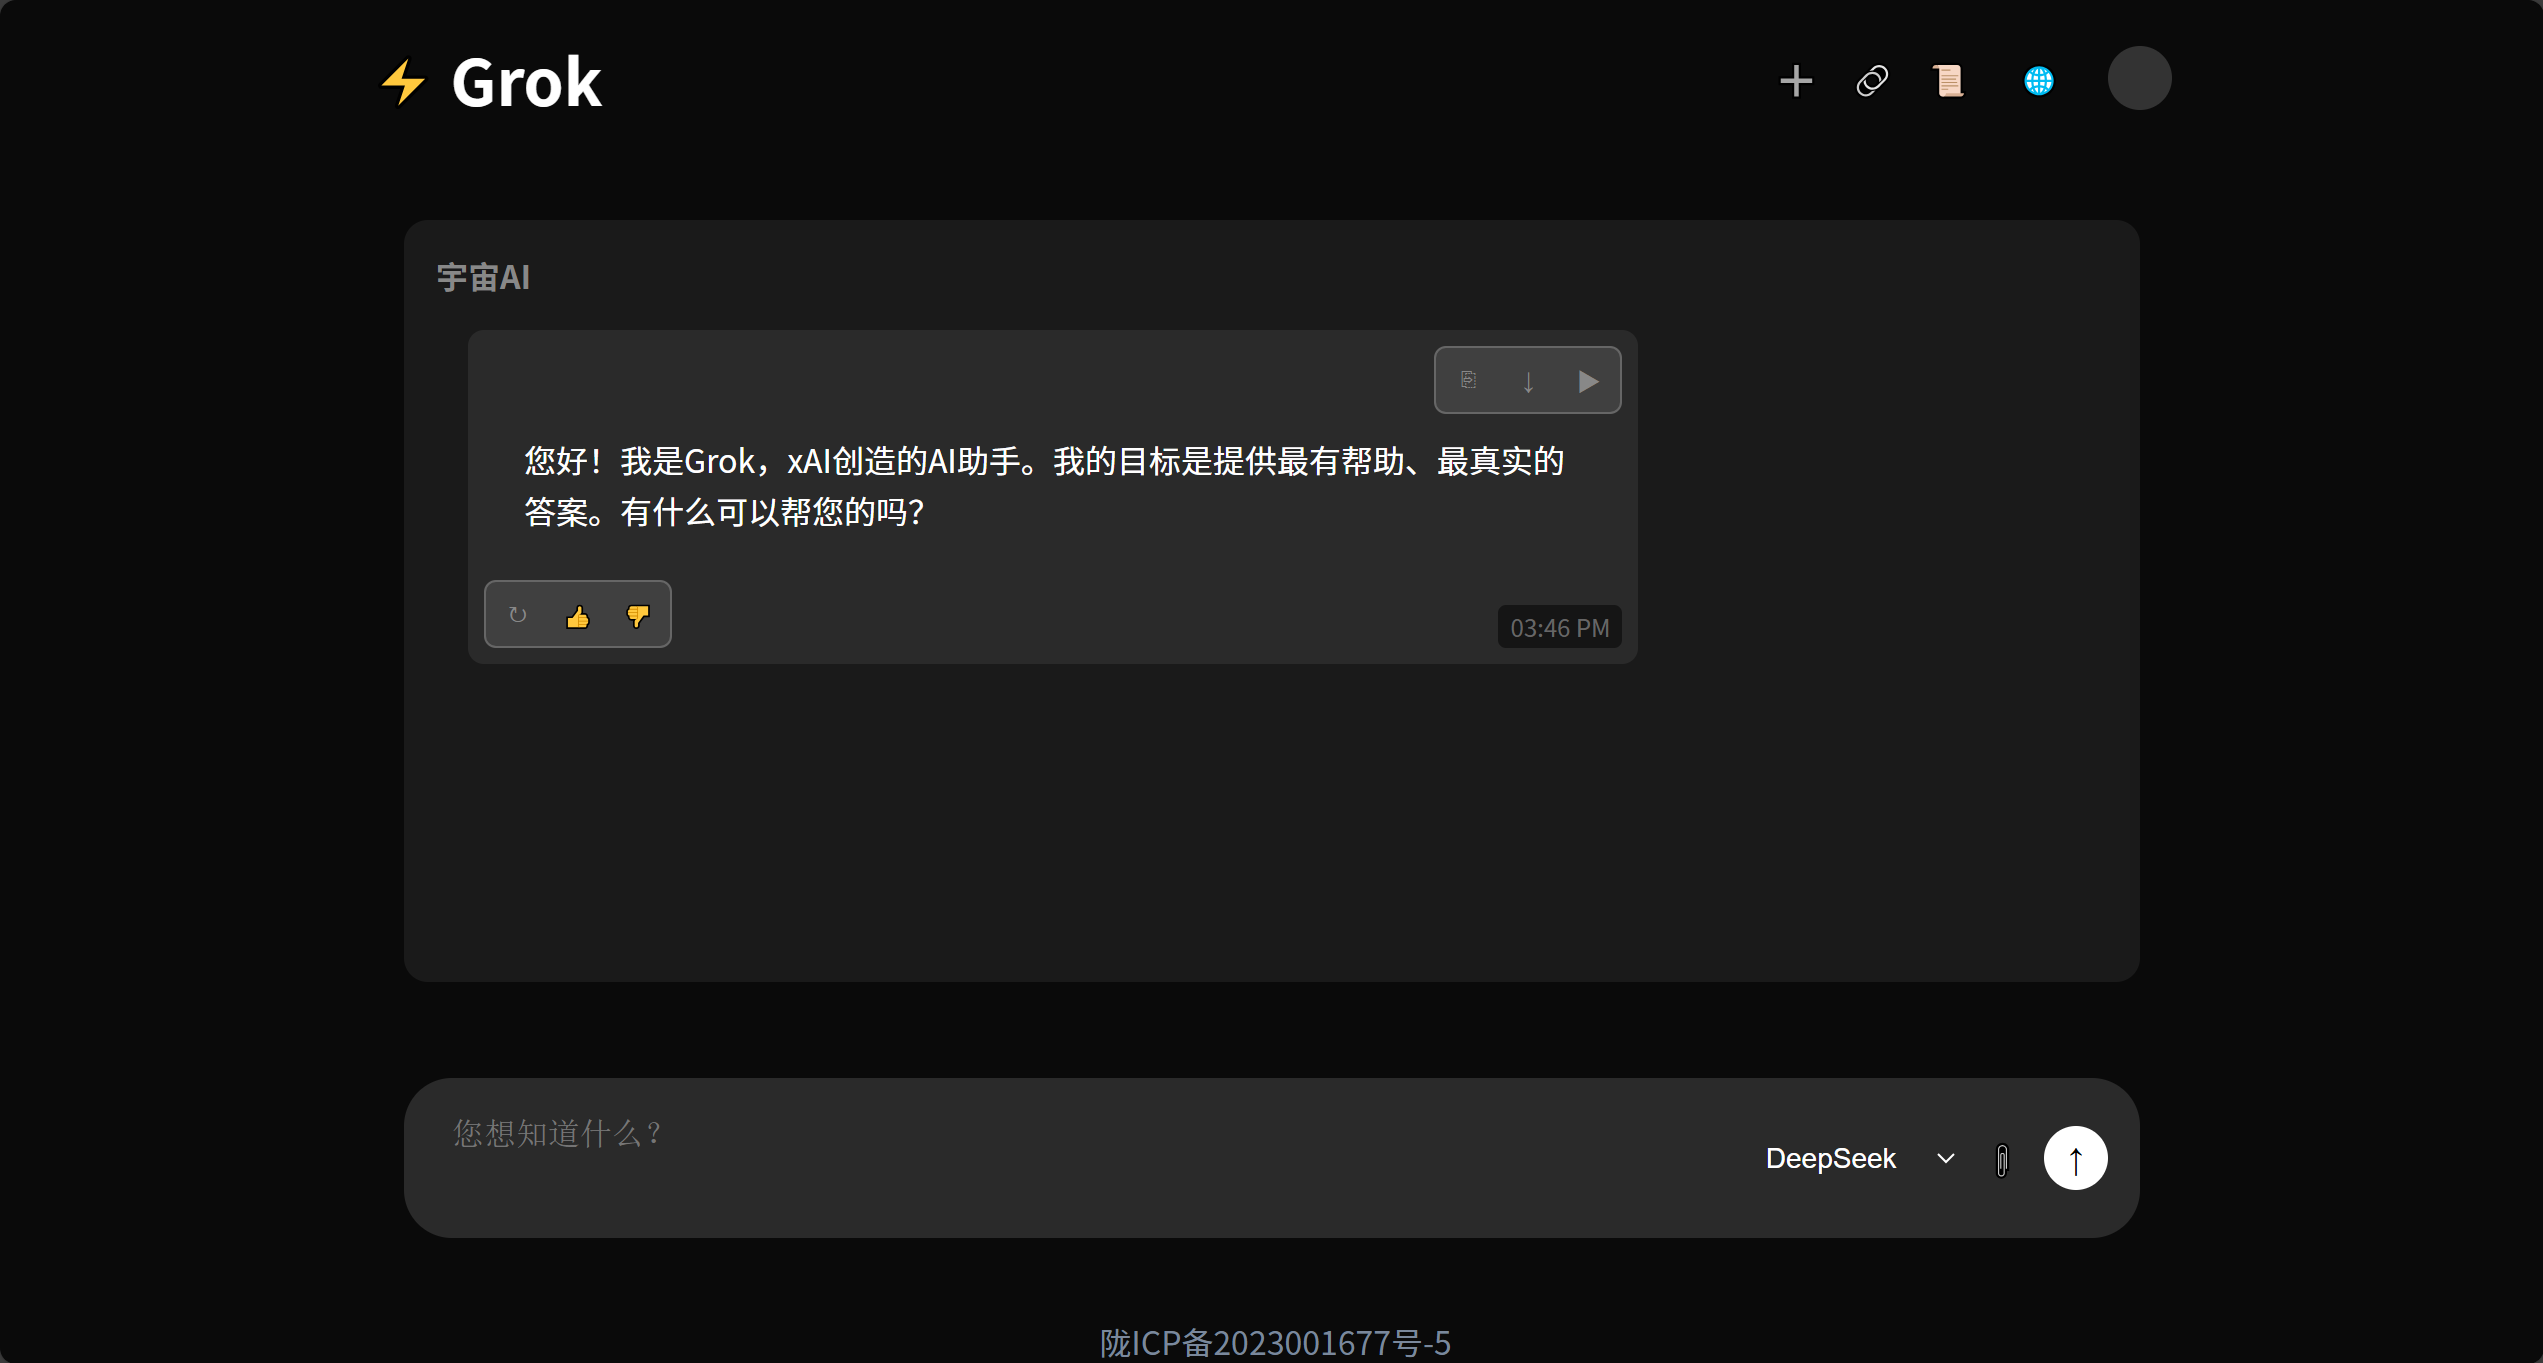This screenshot has width=2543, height=1363.
Task: Regenerate the response with refresh icon
Action: point(517,615)
